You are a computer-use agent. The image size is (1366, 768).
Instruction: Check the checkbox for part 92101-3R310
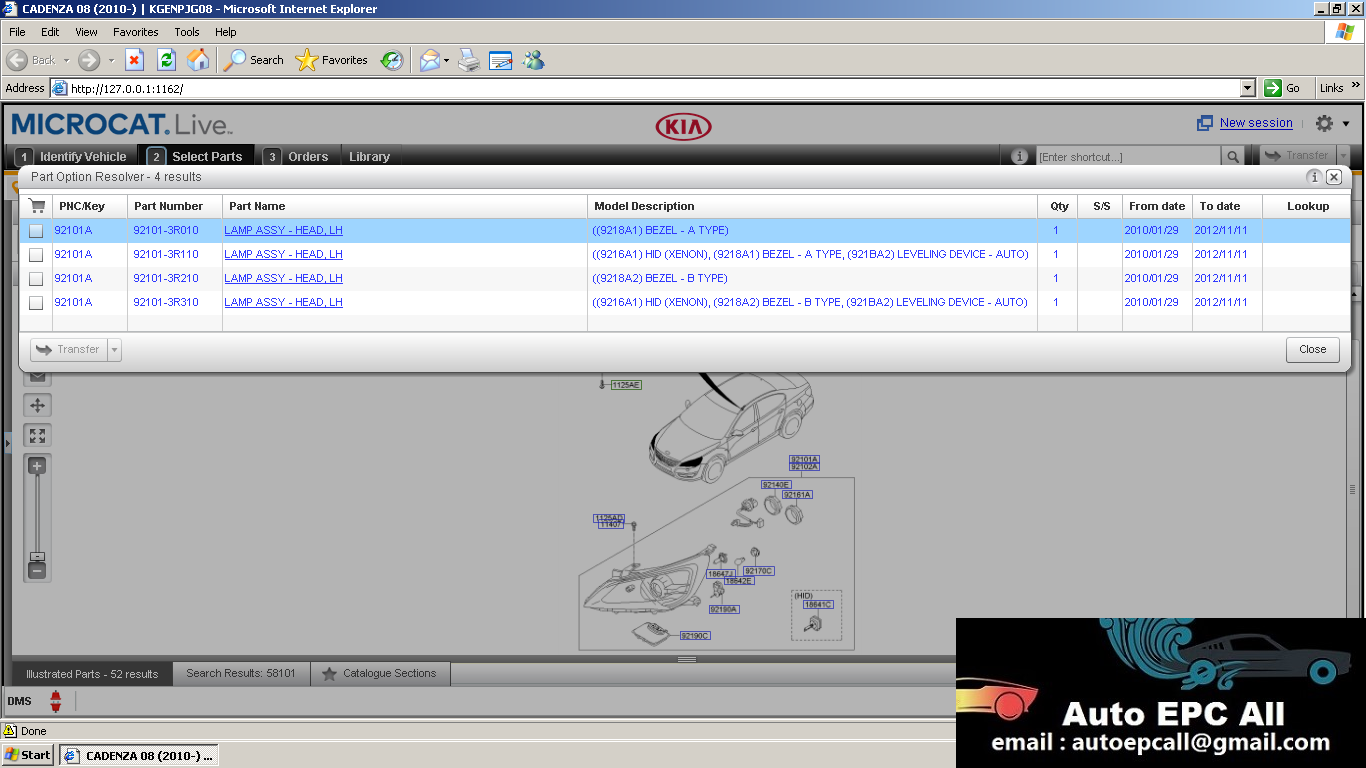[36, 302]
